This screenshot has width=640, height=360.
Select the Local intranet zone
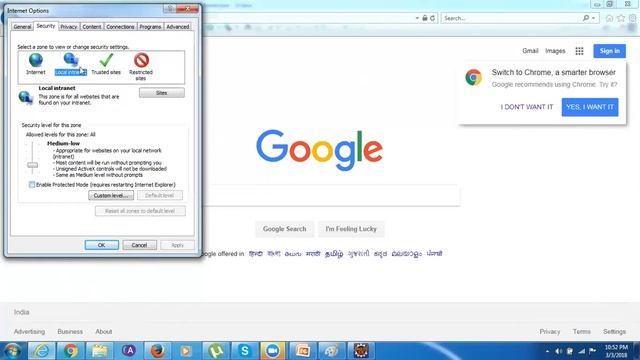(71, 64)
